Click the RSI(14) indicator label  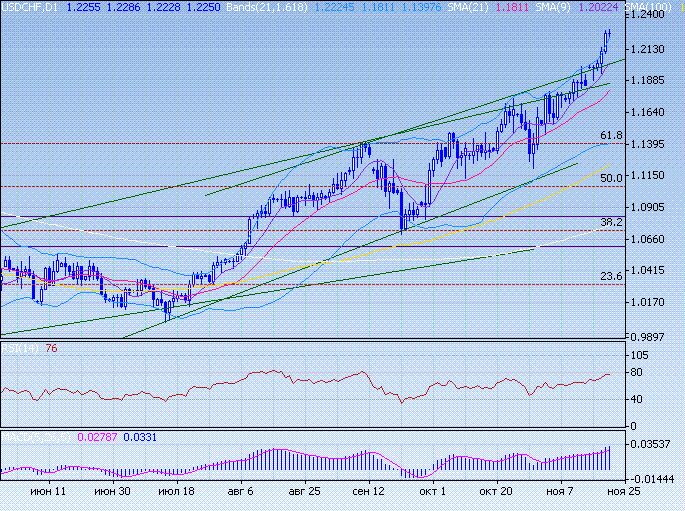point(19,348)
